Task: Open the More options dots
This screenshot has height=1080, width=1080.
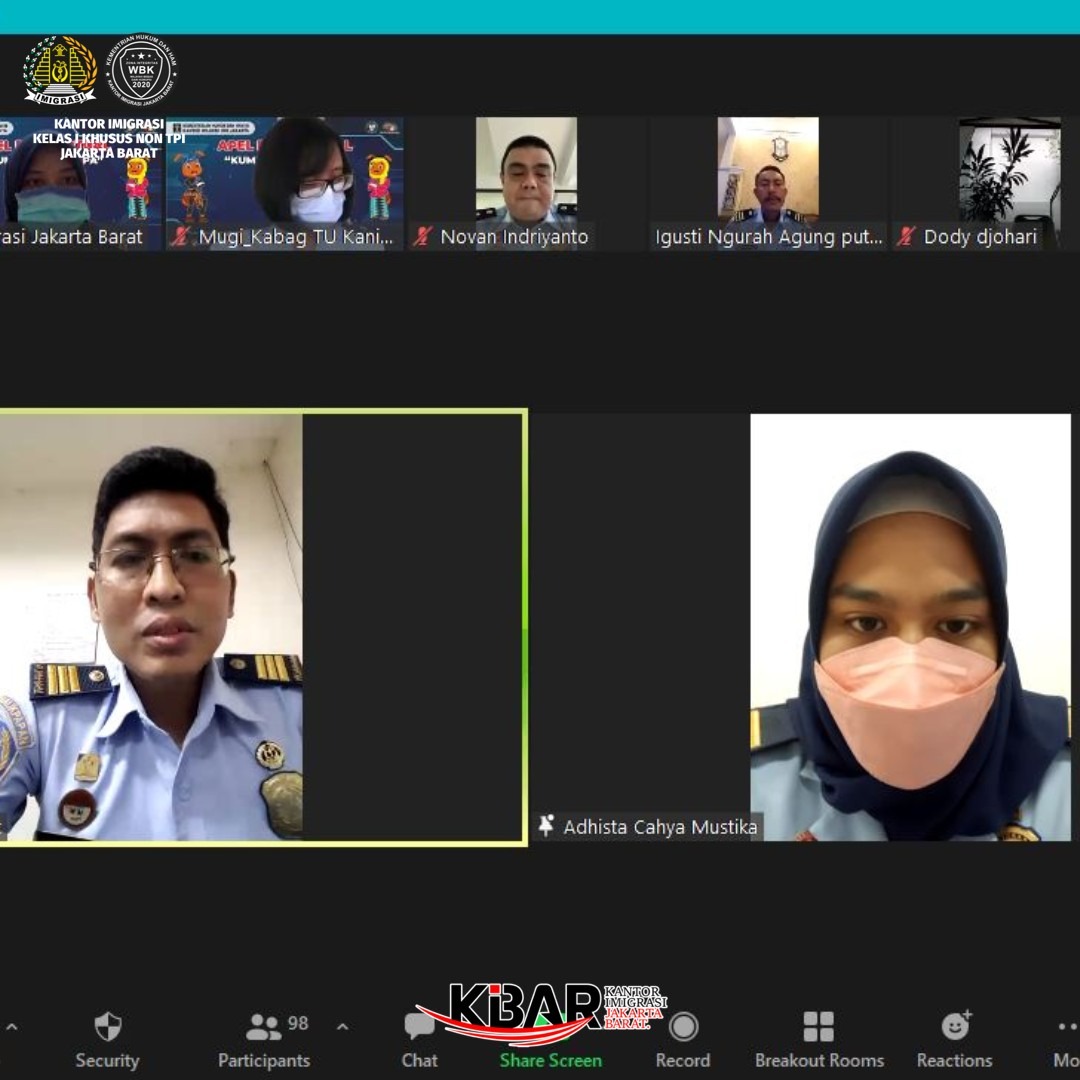Action: (1068, 1026)
